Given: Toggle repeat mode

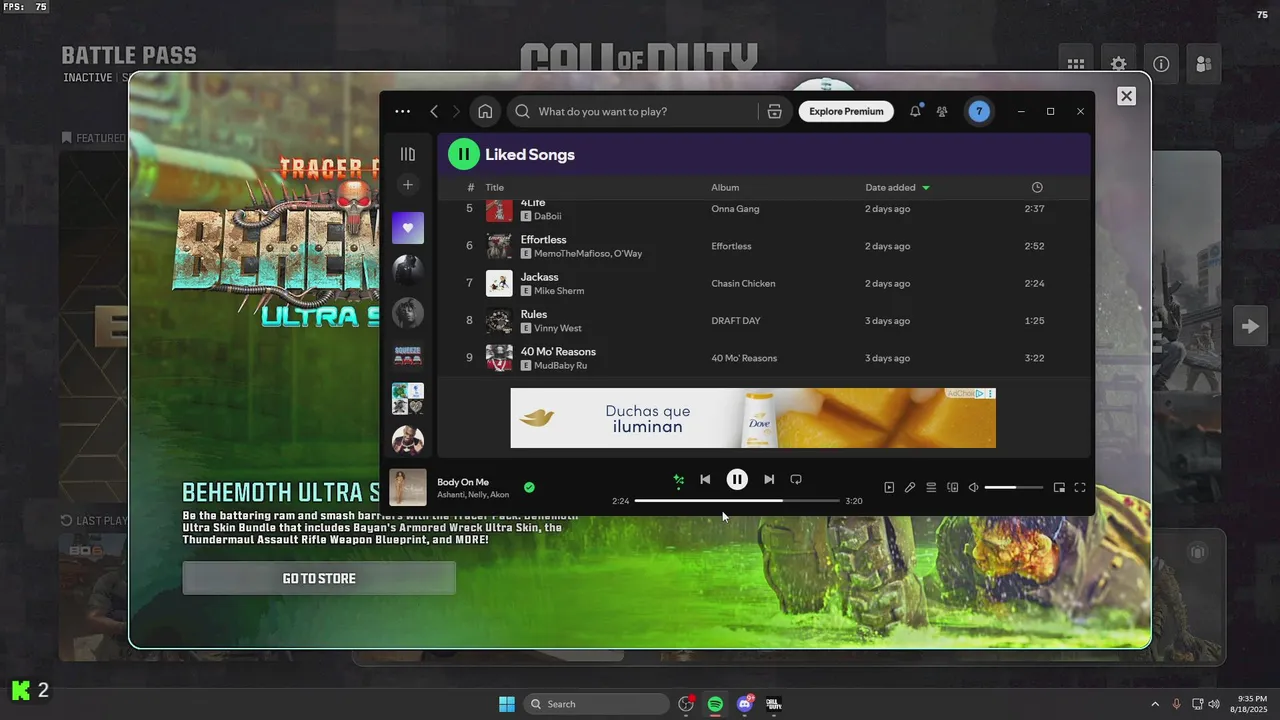Looking at the screenshot, I should 796,480.
